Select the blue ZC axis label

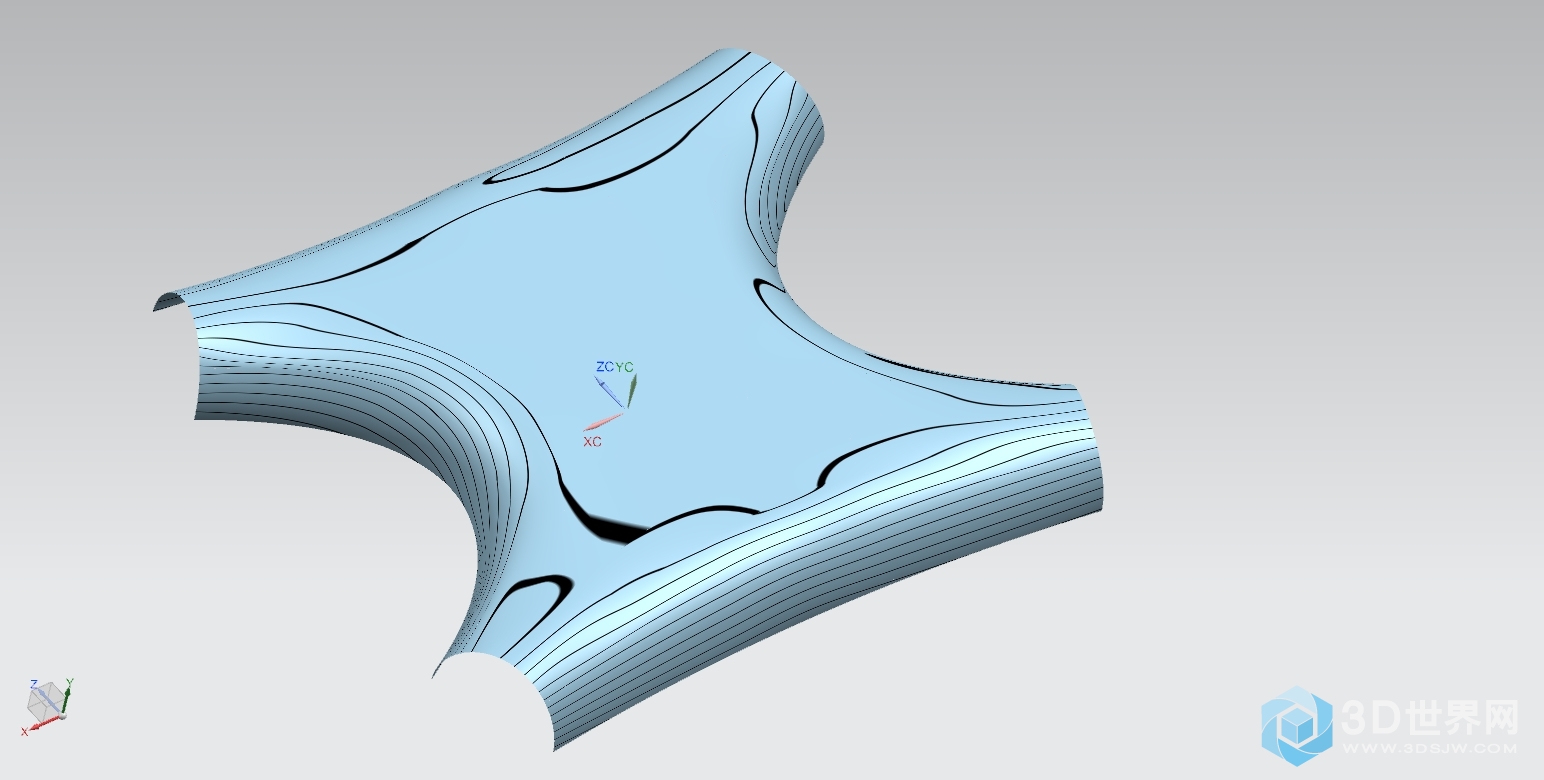click(x=605, y=367)
